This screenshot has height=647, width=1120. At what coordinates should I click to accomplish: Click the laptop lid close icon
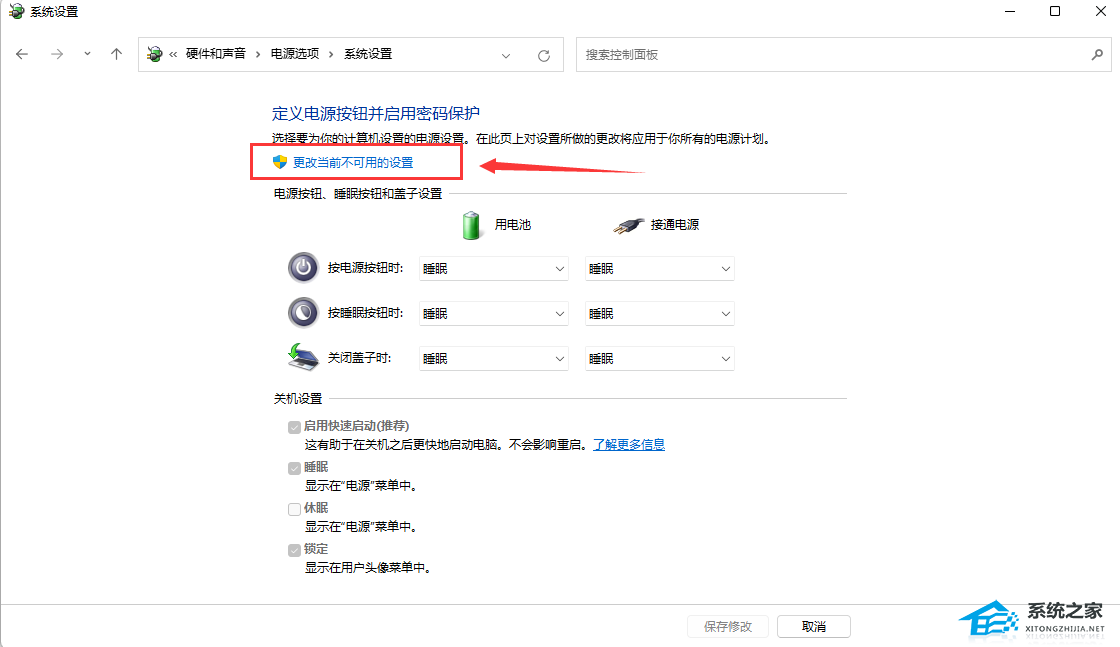coord(302,358)
